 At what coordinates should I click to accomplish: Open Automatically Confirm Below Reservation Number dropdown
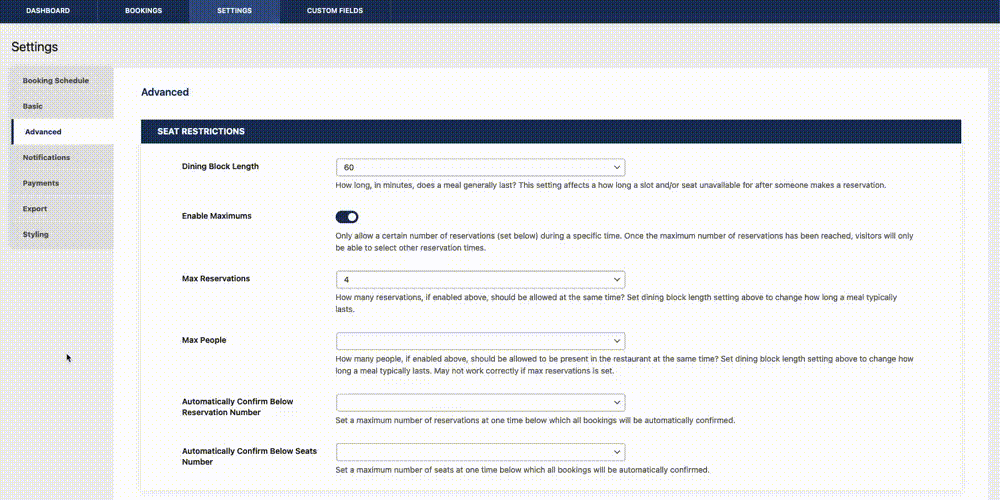pyautogui.click(x=480, y=403)
